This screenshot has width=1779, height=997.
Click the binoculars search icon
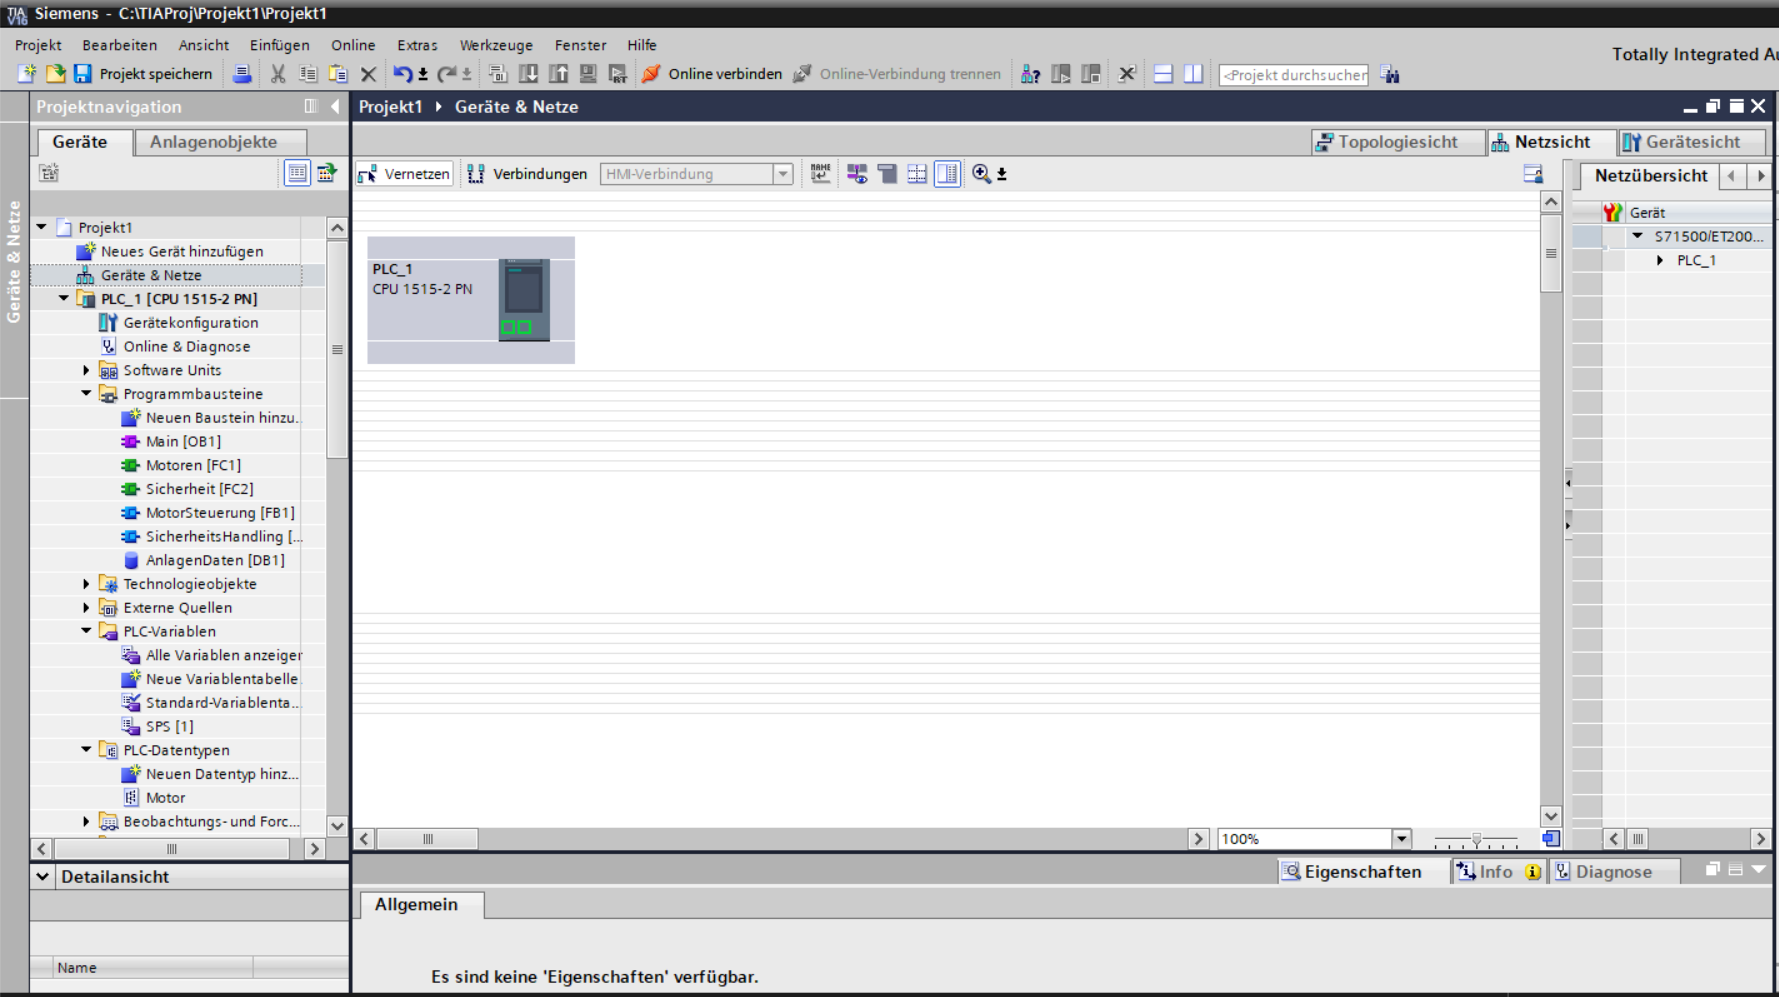1390,74
